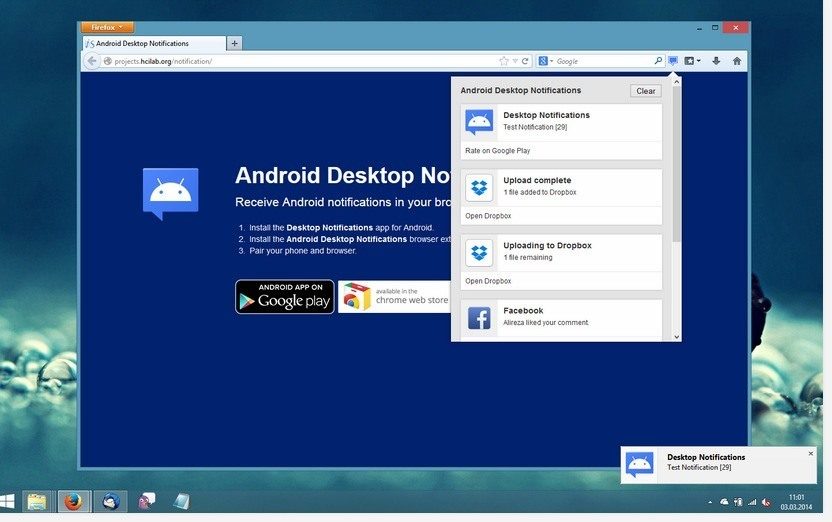Image resolution: width=832 pixels, height=522 pixels.
Task: Switch to Firefox in the taskbar
Action: coord(73,501)
